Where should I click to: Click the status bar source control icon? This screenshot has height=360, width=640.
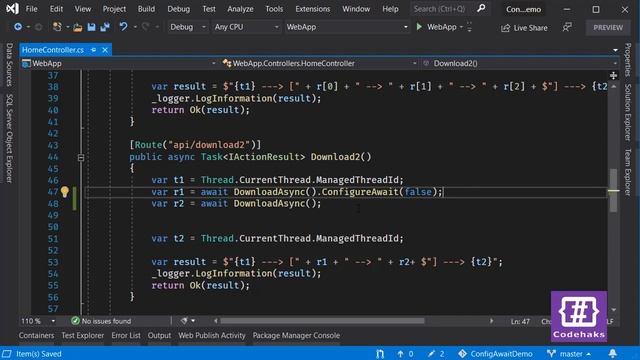pyautogui.click(x=380, y=354)
